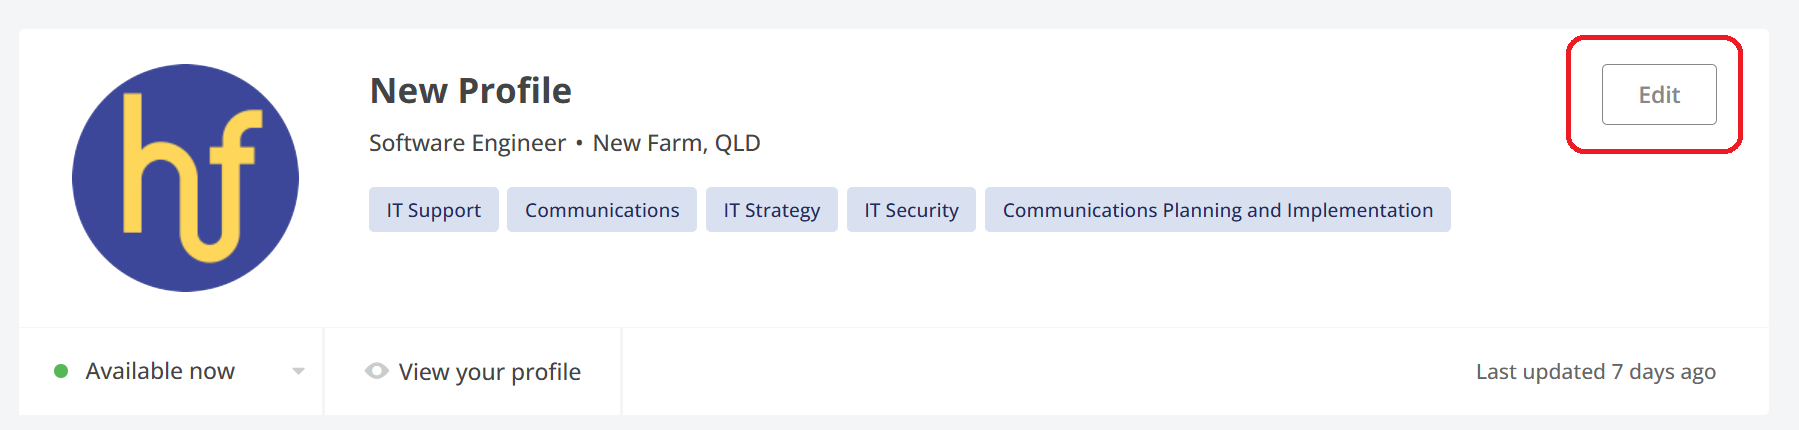Click the empty footer area left of Last updated

[x=1000, y=372]
